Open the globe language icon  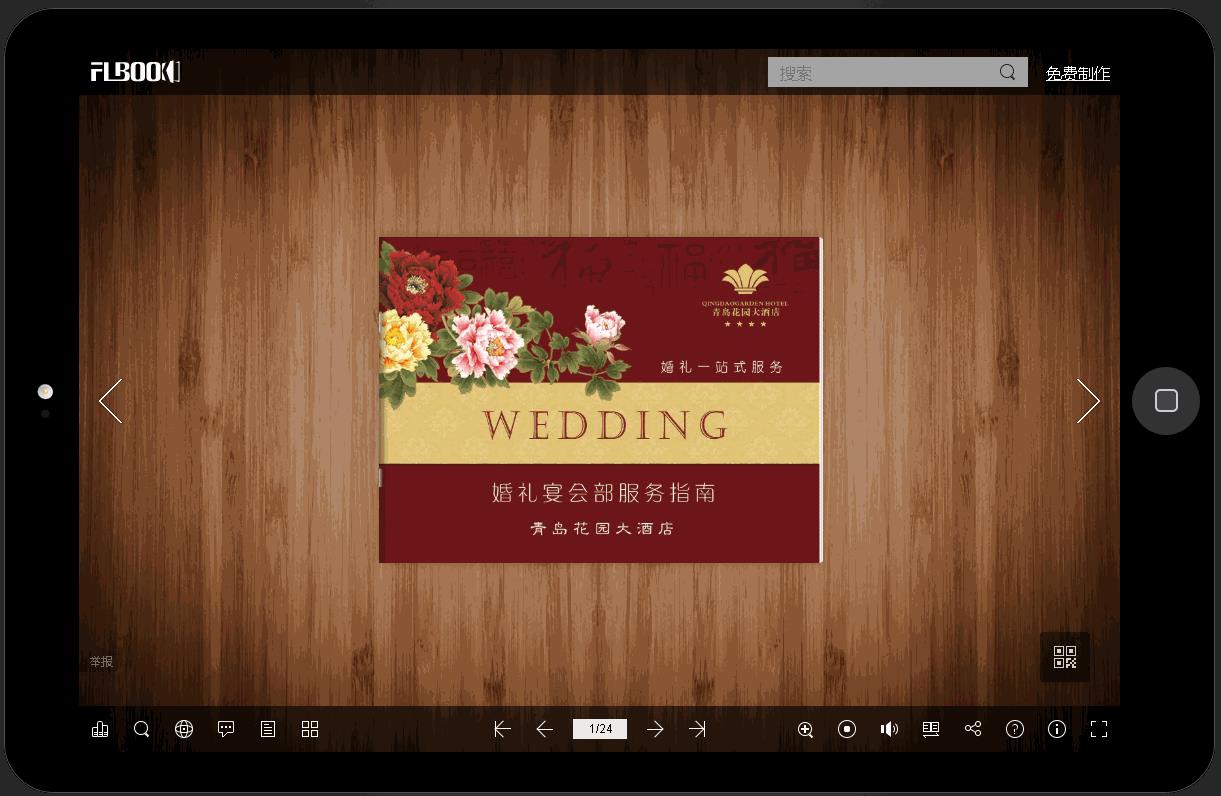[184, 729]
